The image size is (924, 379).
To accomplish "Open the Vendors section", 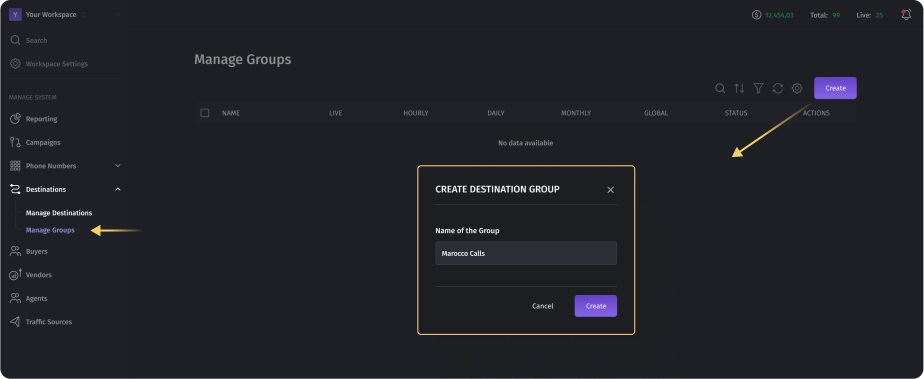I will coord(38,275).
